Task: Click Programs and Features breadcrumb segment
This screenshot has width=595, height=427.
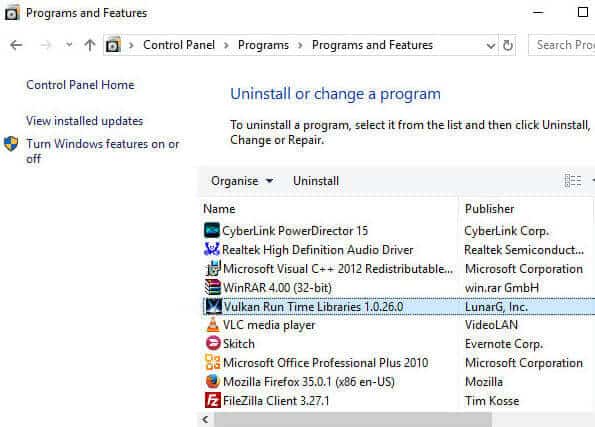Action: (x=372, y=45)
